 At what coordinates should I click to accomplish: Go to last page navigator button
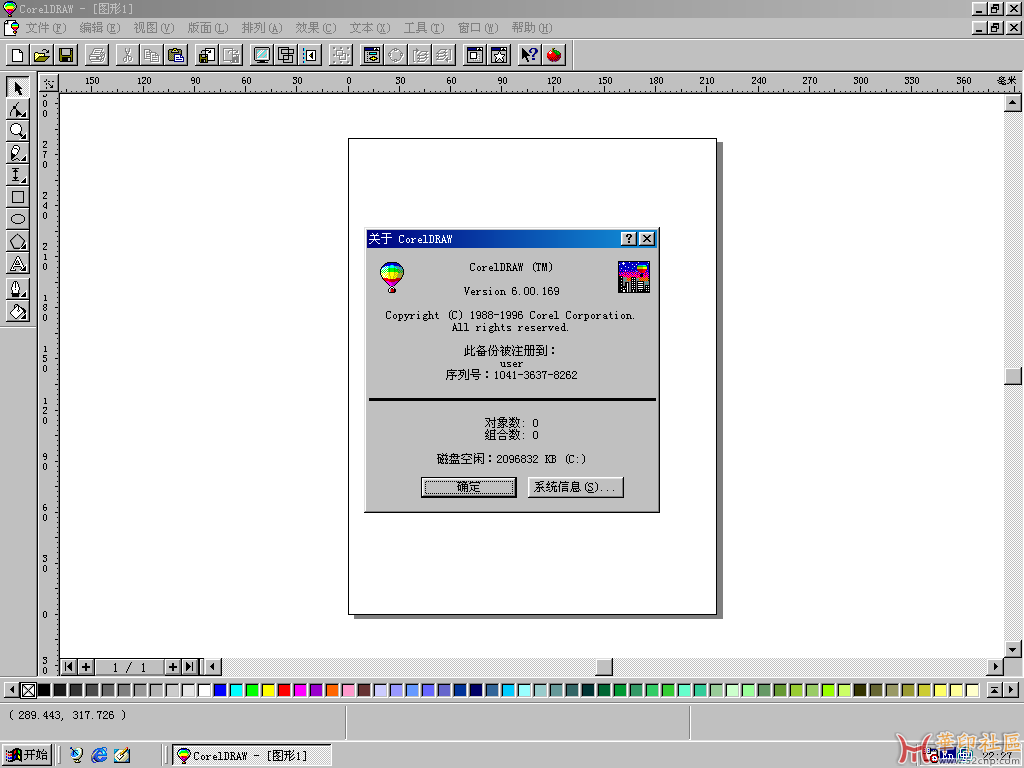click(x=189, y=667)
